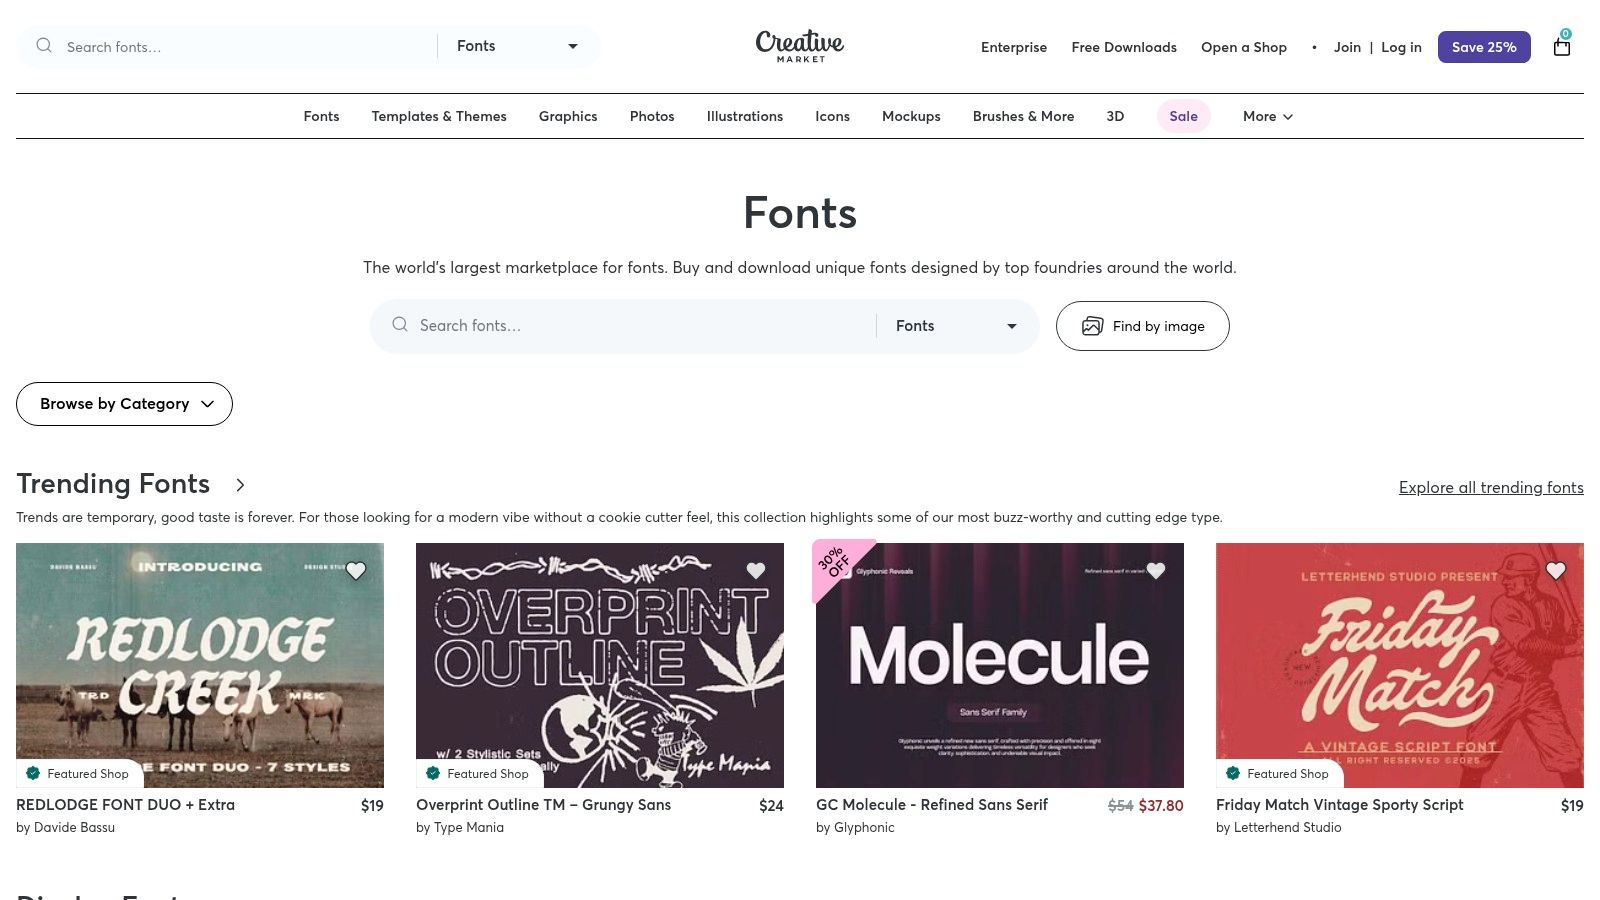Click the arrow next to Trending Fonts heading

240,485
